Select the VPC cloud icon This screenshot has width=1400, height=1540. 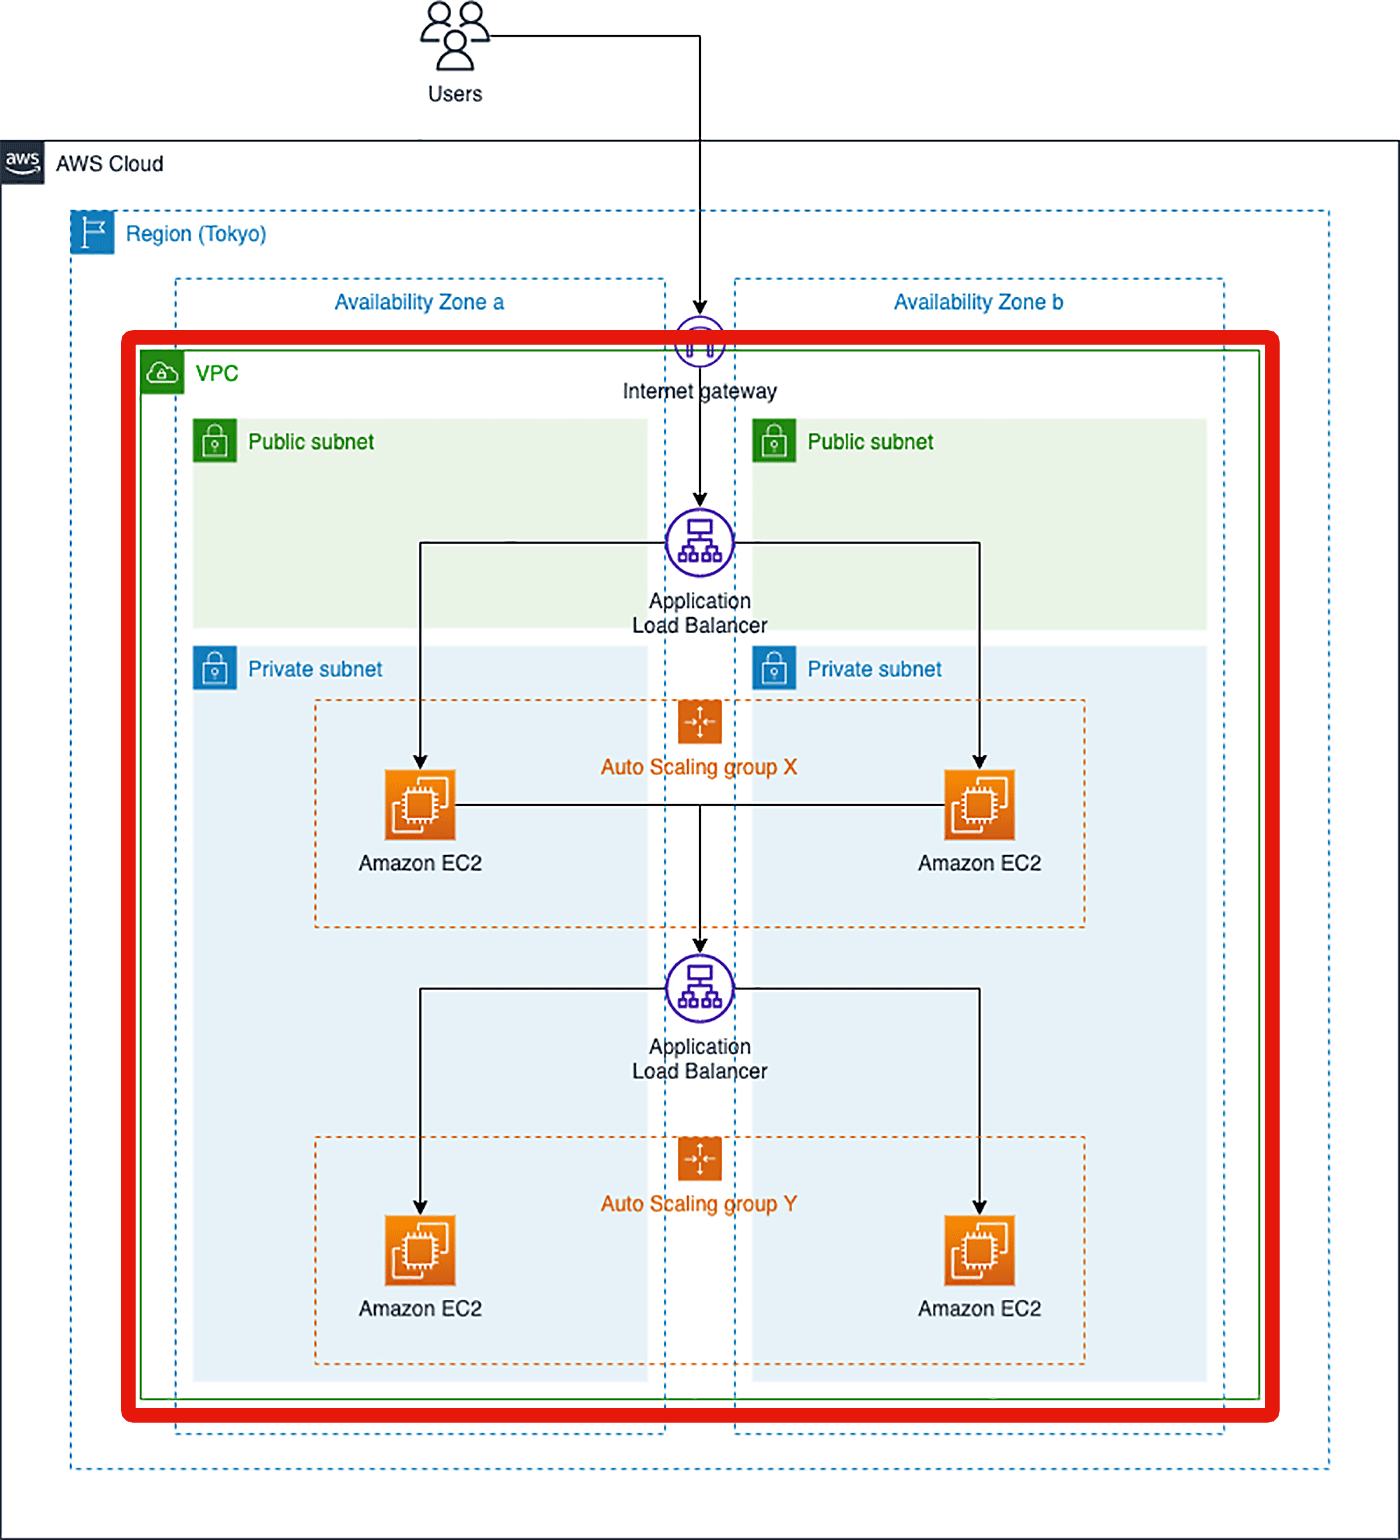click(162, 373)
